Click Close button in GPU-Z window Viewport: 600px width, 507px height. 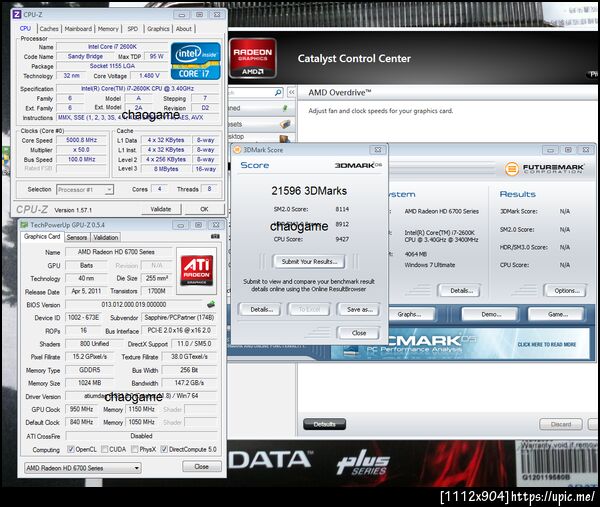click(202, 466)
